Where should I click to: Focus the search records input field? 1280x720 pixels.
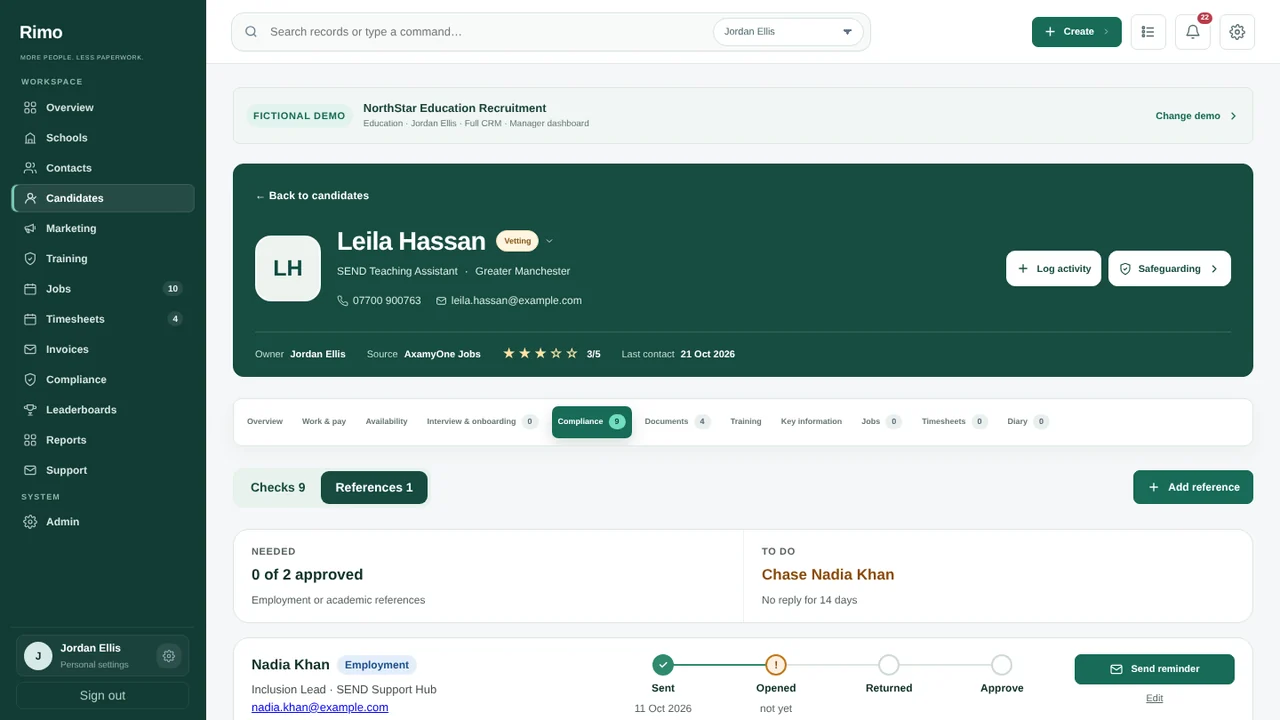(485, 32)
